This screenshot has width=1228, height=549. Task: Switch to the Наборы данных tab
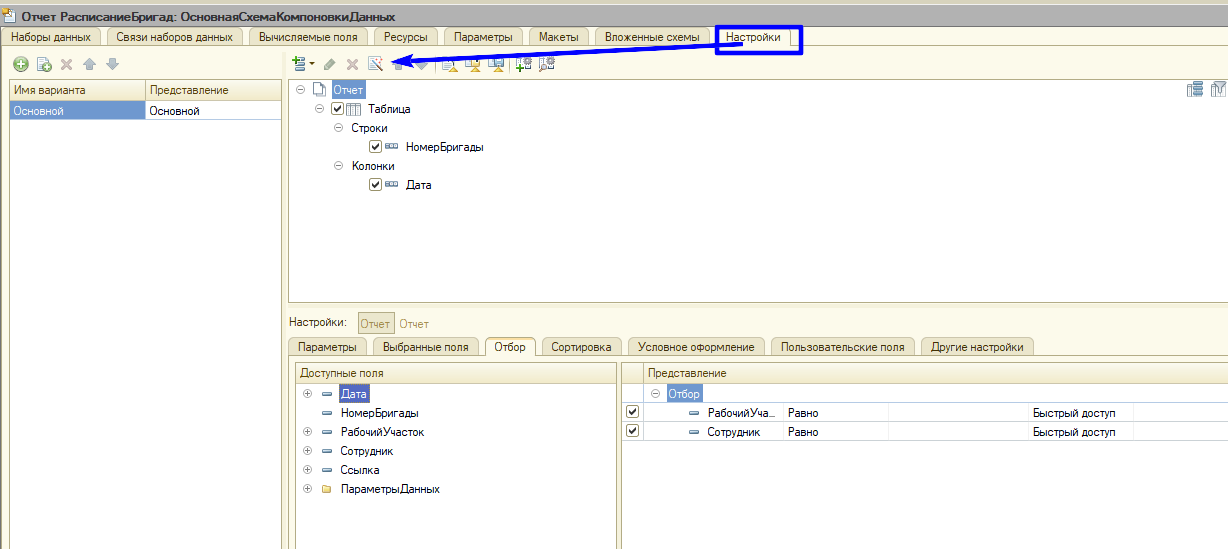(51, 37)
